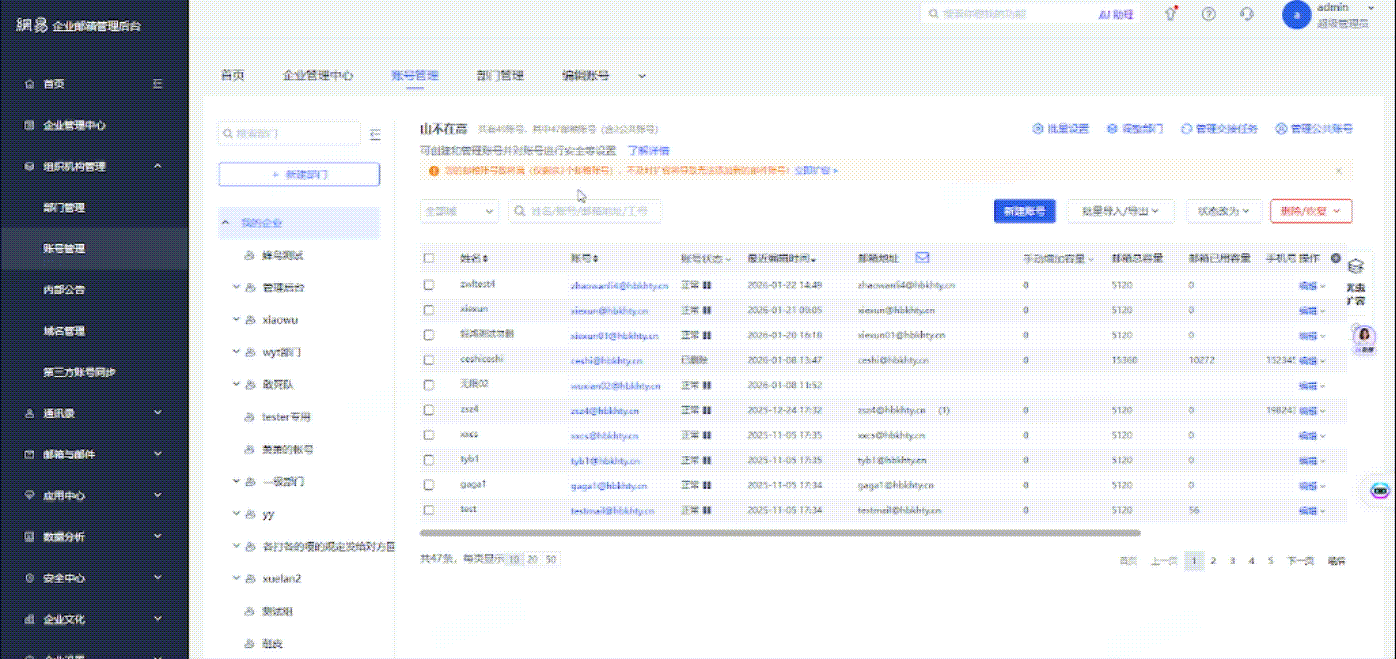The image size is (1396, 659).
Task: Open the red 删除/恢复 dropdown
Action: pos(1311,211)
